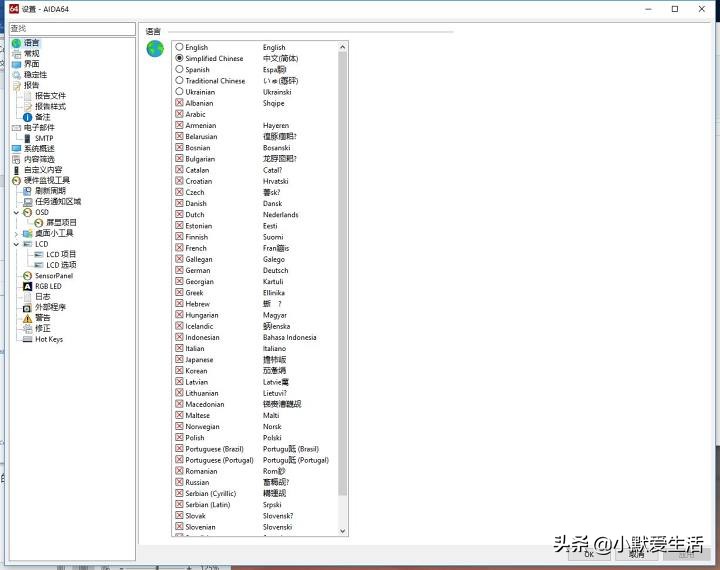720x570 pixels.
Task: Click the 警告 warning triangle icon
Action: (x=28, y=318)
